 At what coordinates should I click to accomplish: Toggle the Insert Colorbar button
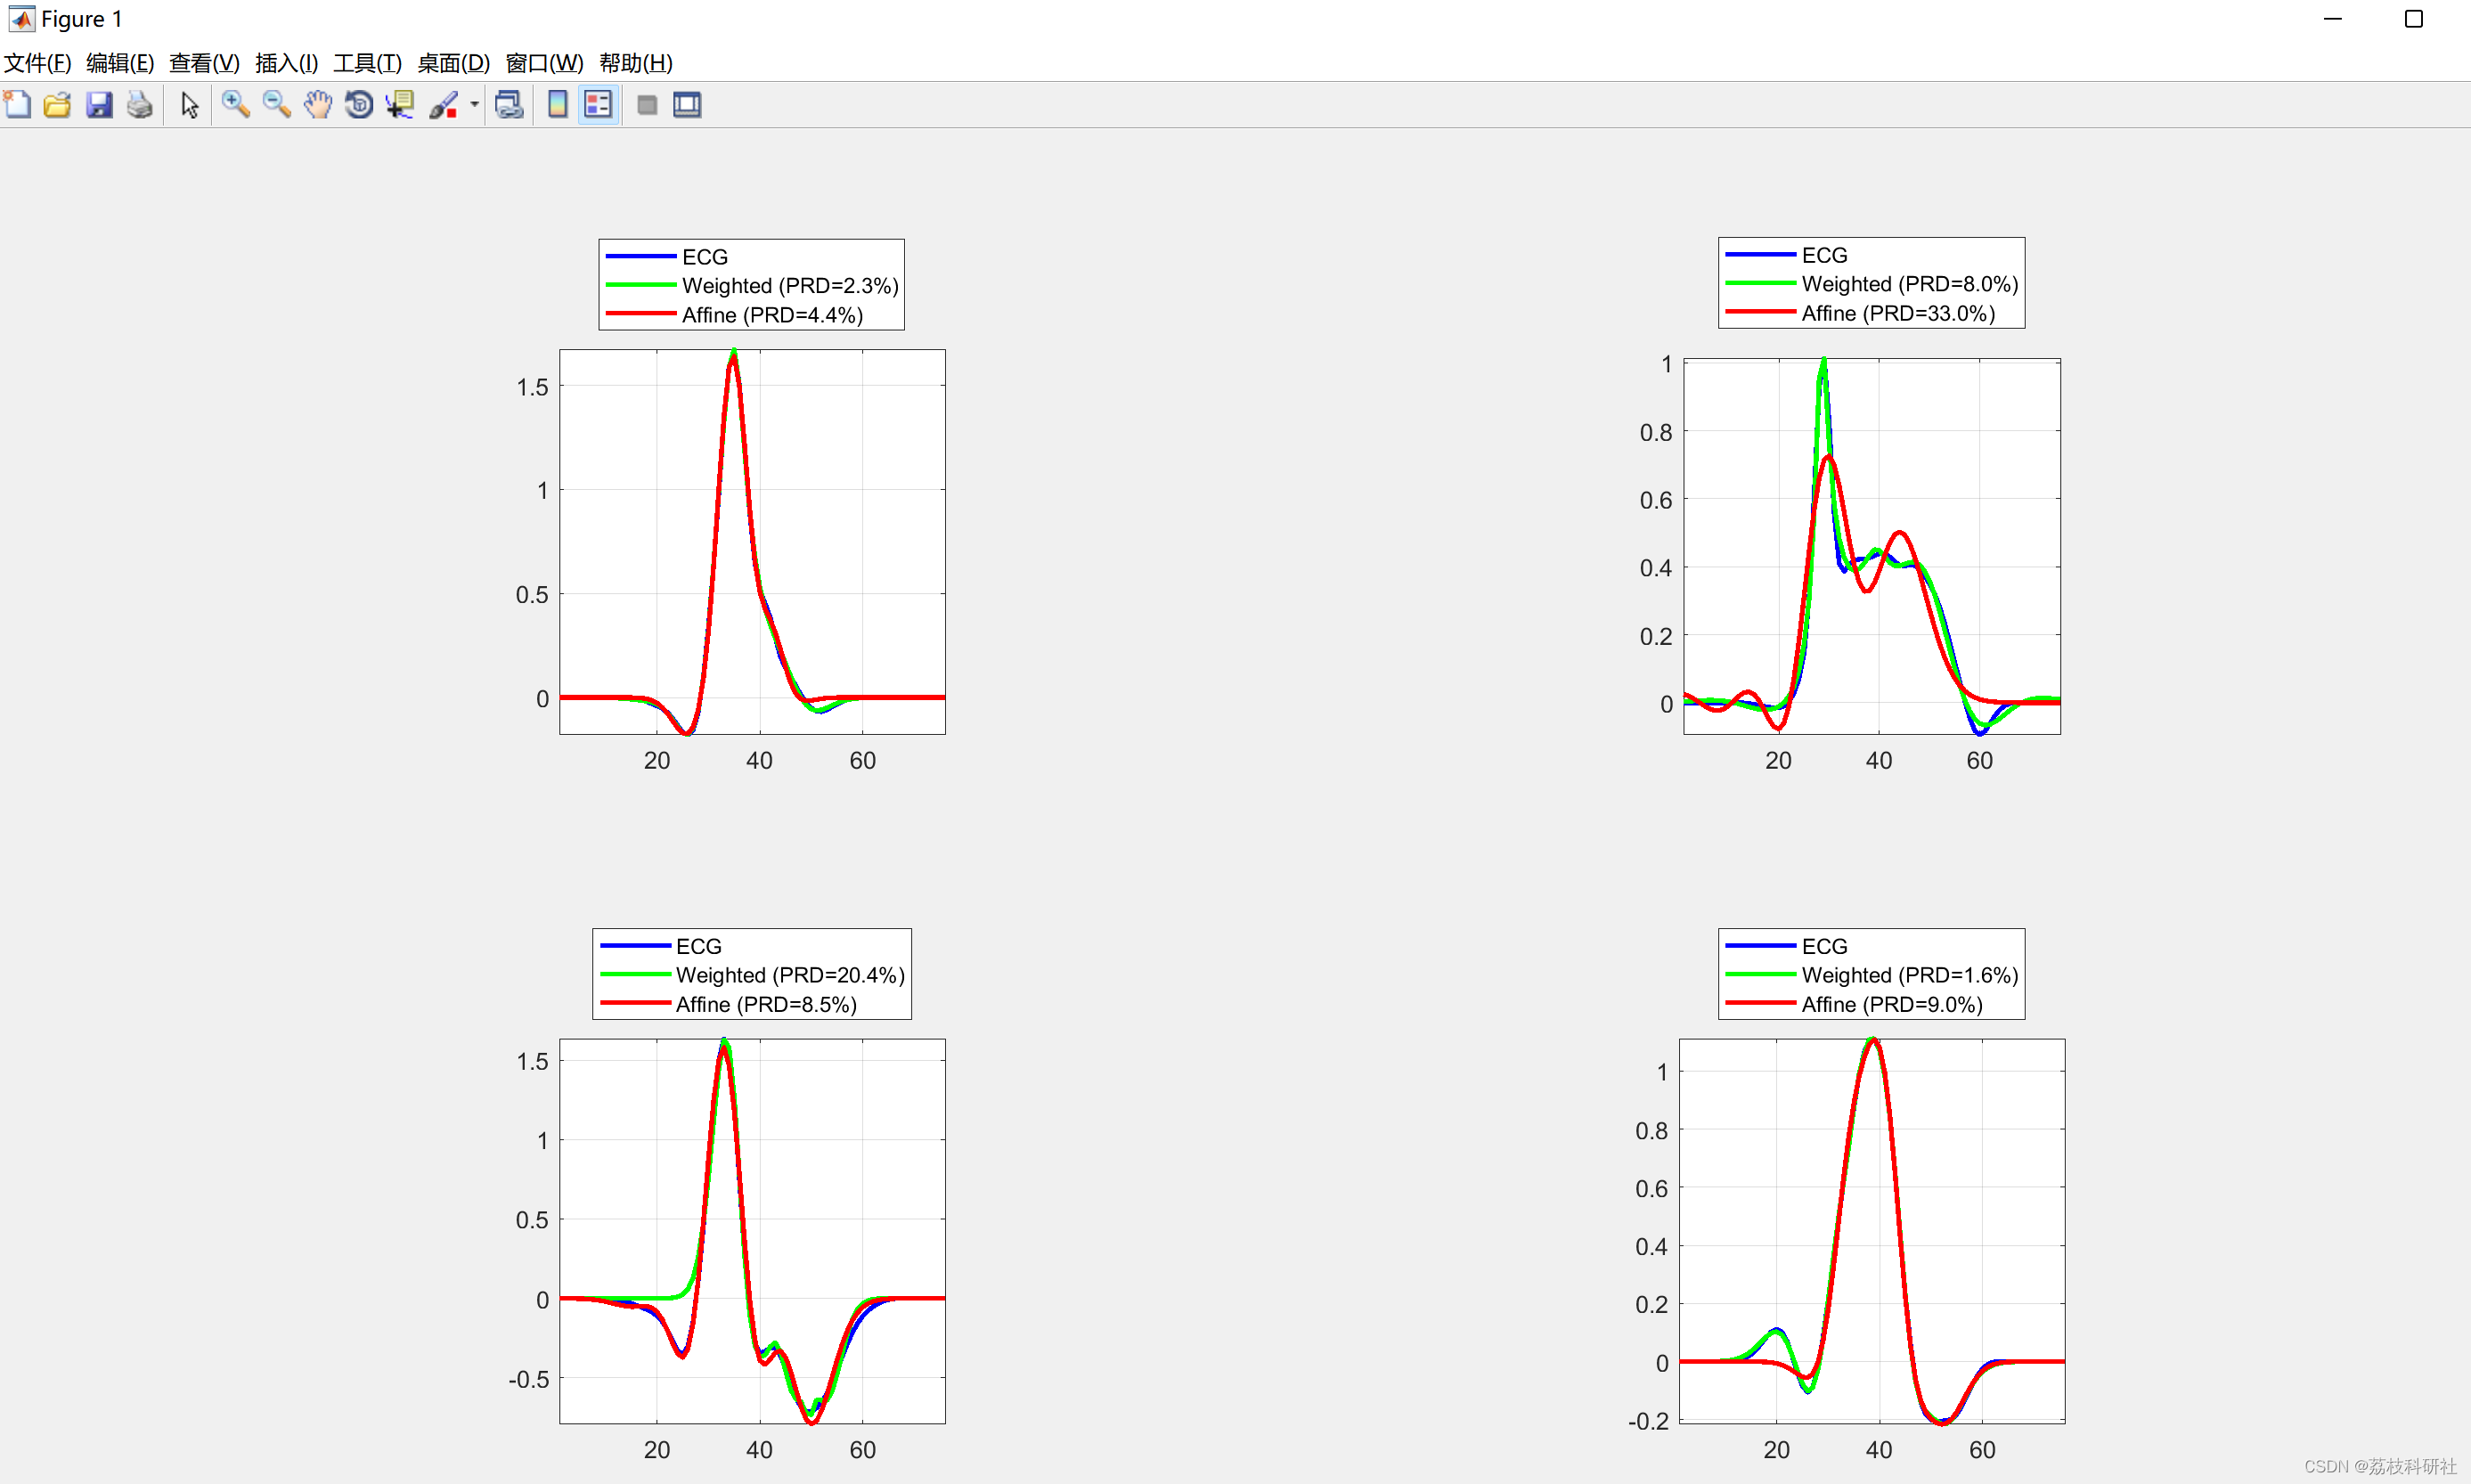(558, 105)
